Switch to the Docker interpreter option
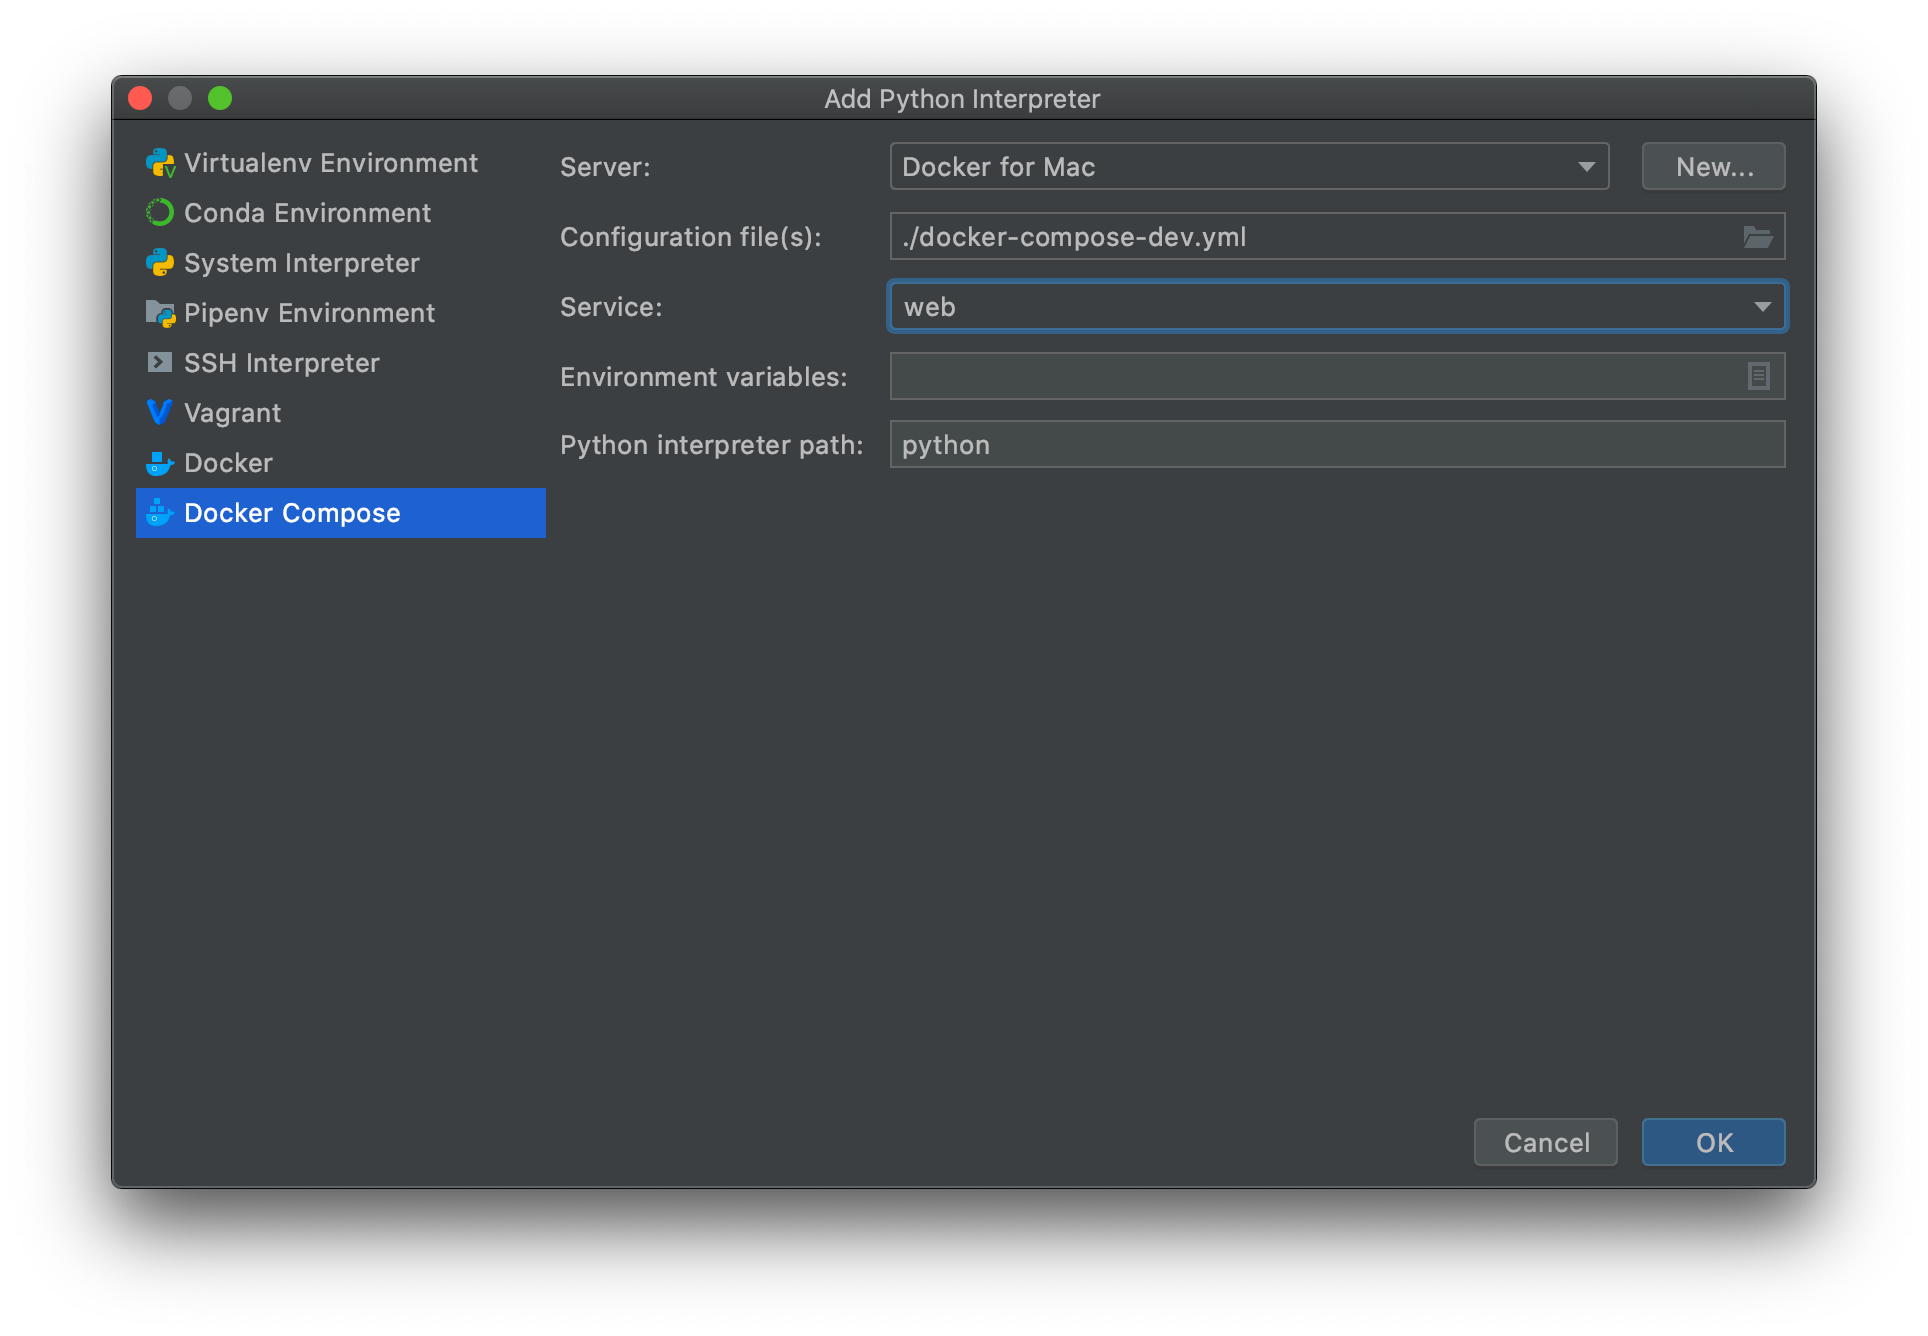Image resolution: width=1928 pixels, height=1336 pixels. [228, 462]
